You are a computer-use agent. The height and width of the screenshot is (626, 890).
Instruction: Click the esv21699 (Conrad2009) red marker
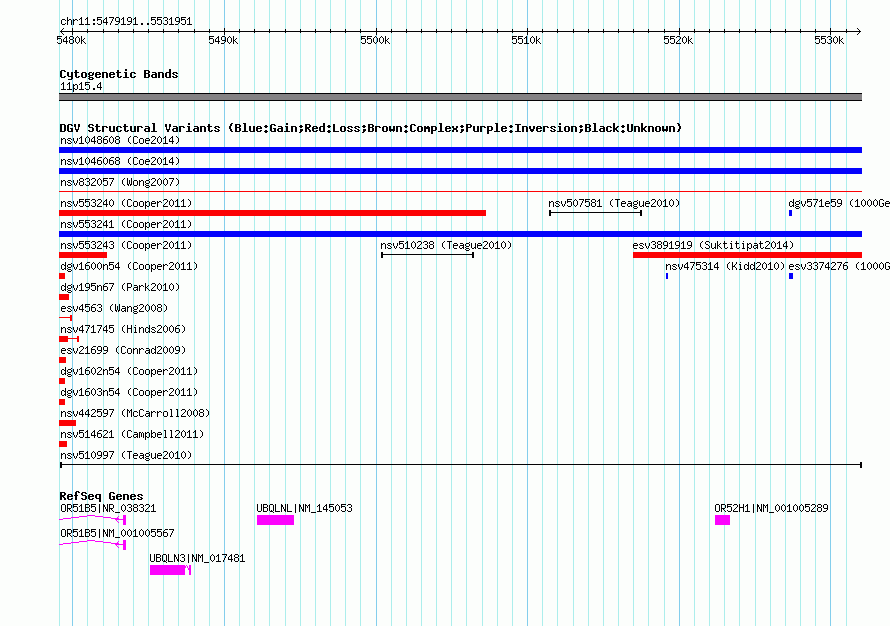[x=62, y=360]
